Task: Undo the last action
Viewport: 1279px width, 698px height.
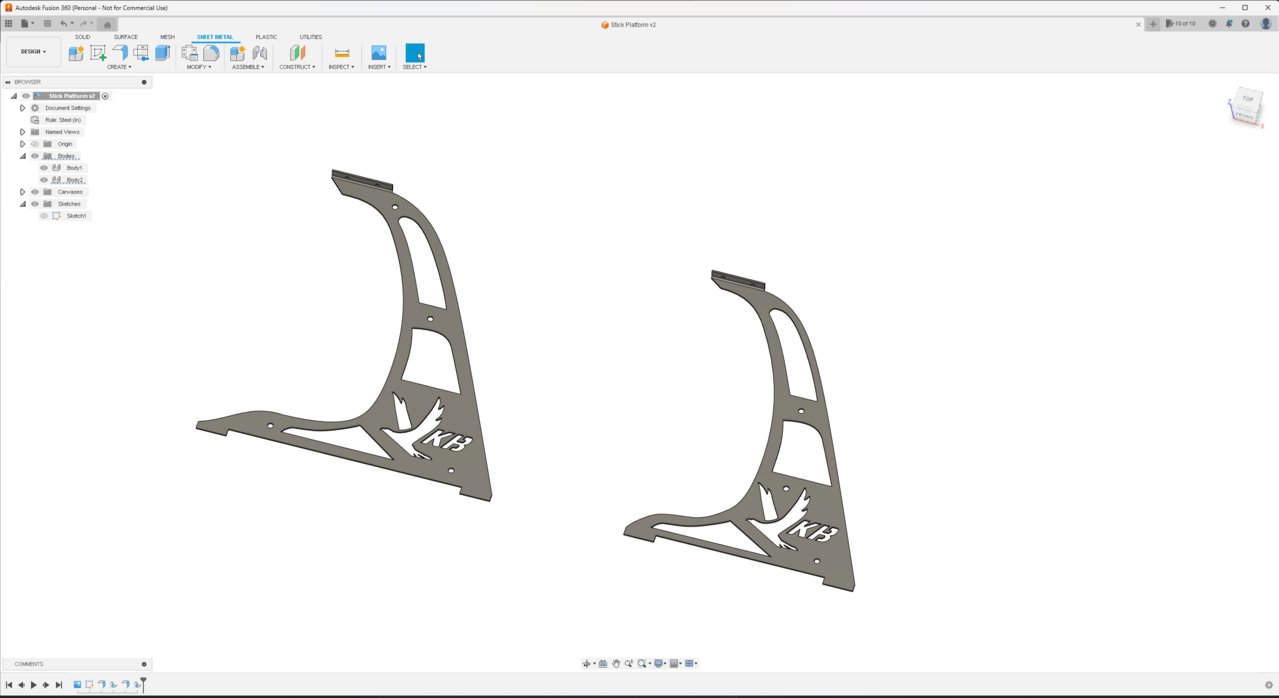Action: (x=64, y=23)
